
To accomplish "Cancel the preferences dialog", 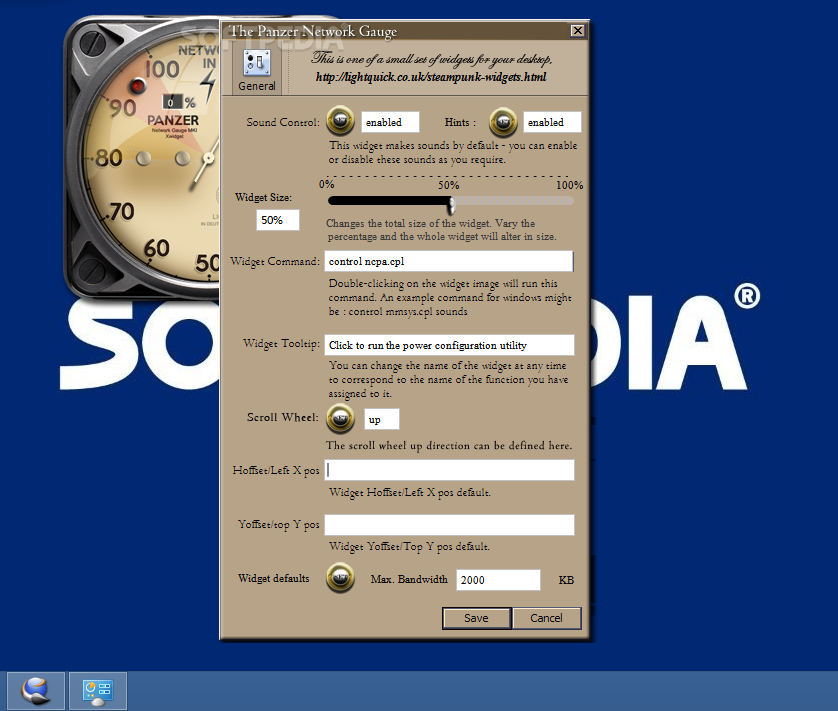I will (546, 618).
